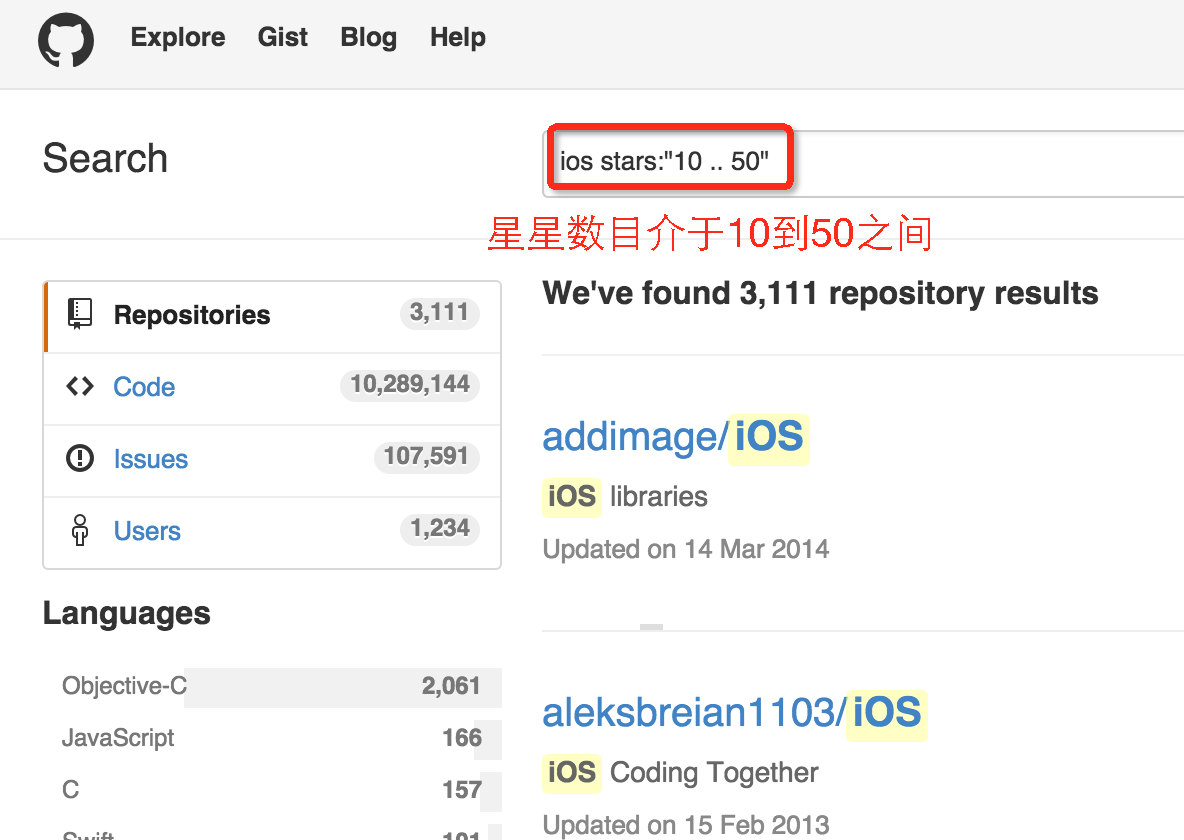
Task: Click the Repositories book icon
Action: click(x=79, y=314)
